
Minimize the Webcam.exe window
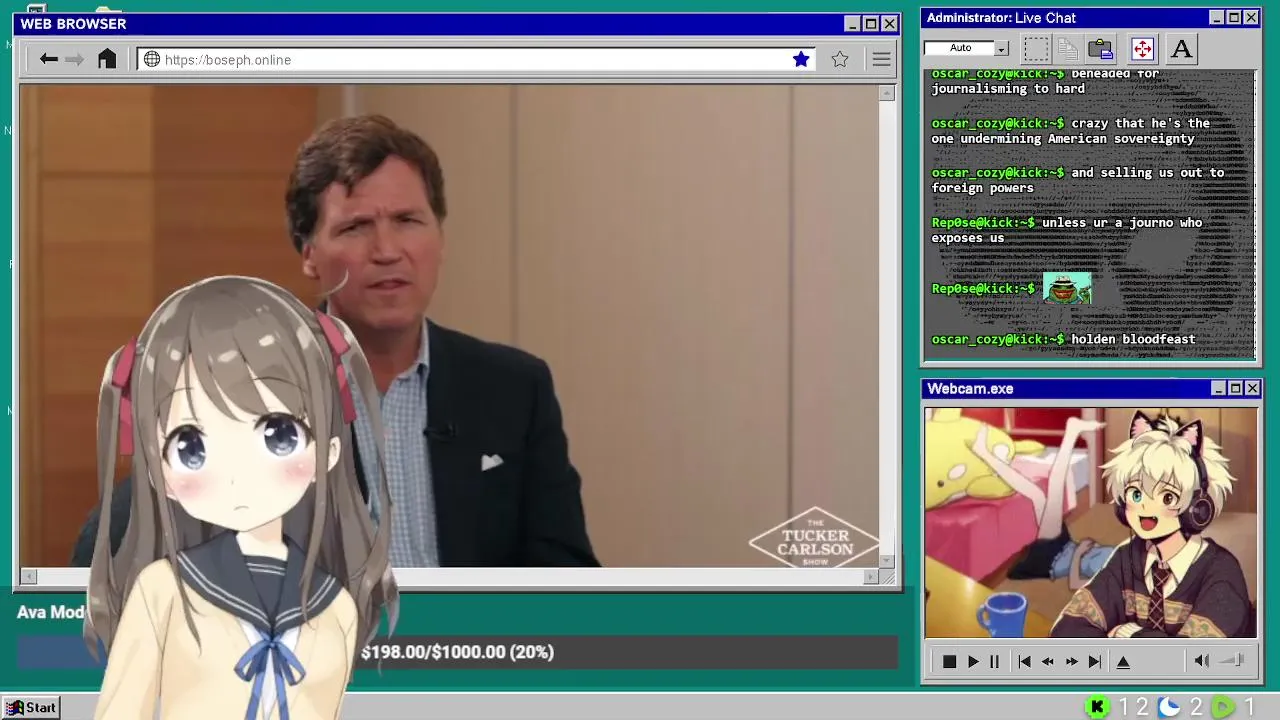(1219, 388)
